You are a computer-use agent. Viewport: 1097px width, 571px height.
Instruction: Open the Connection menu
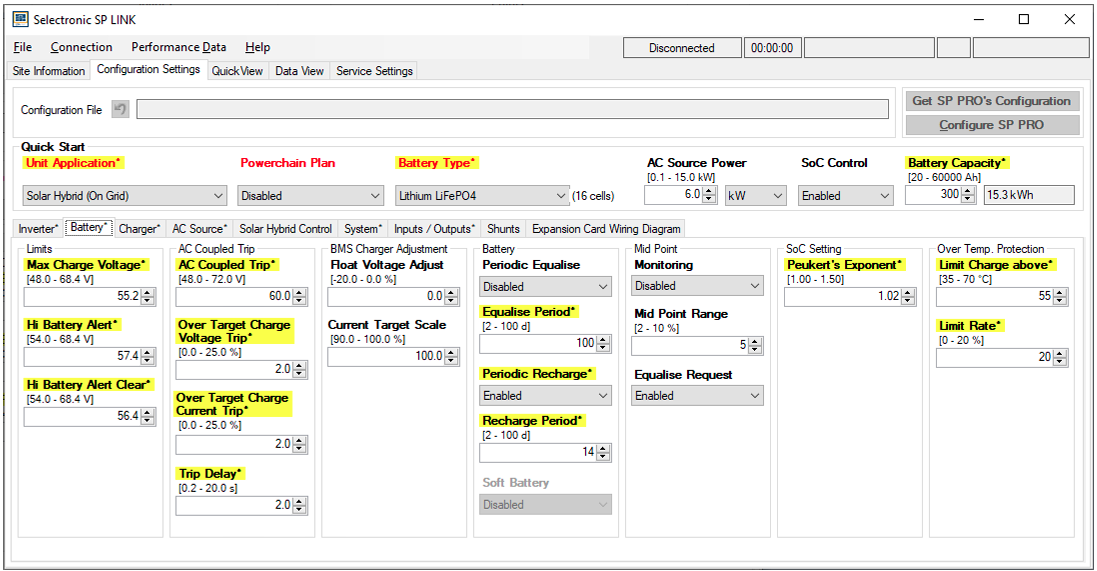(81, 47)
